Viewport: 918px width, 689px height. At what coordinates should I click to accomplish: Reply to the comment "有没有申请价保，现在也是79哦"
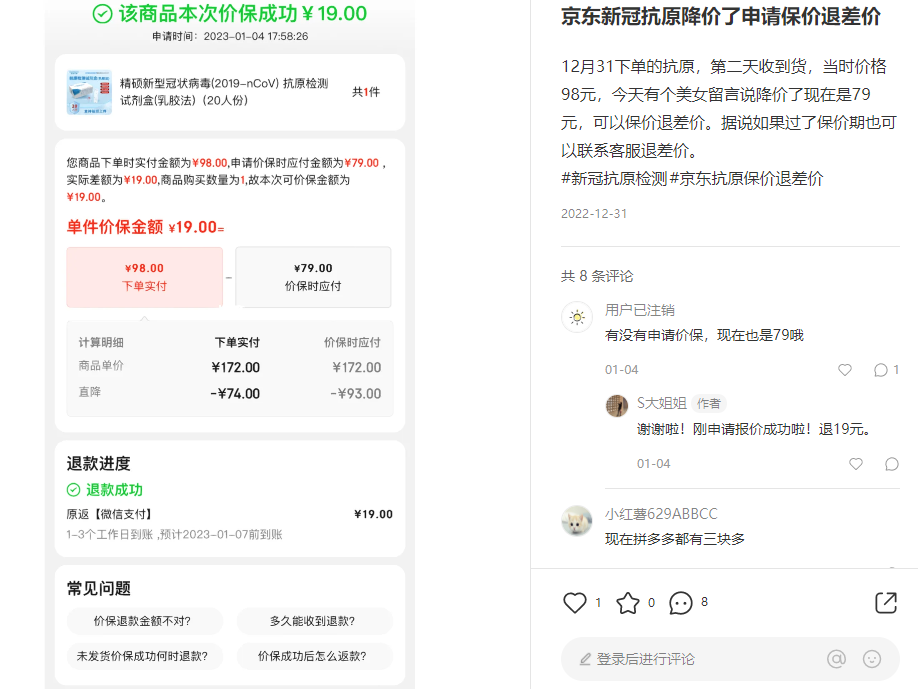[x=880, y=370]
